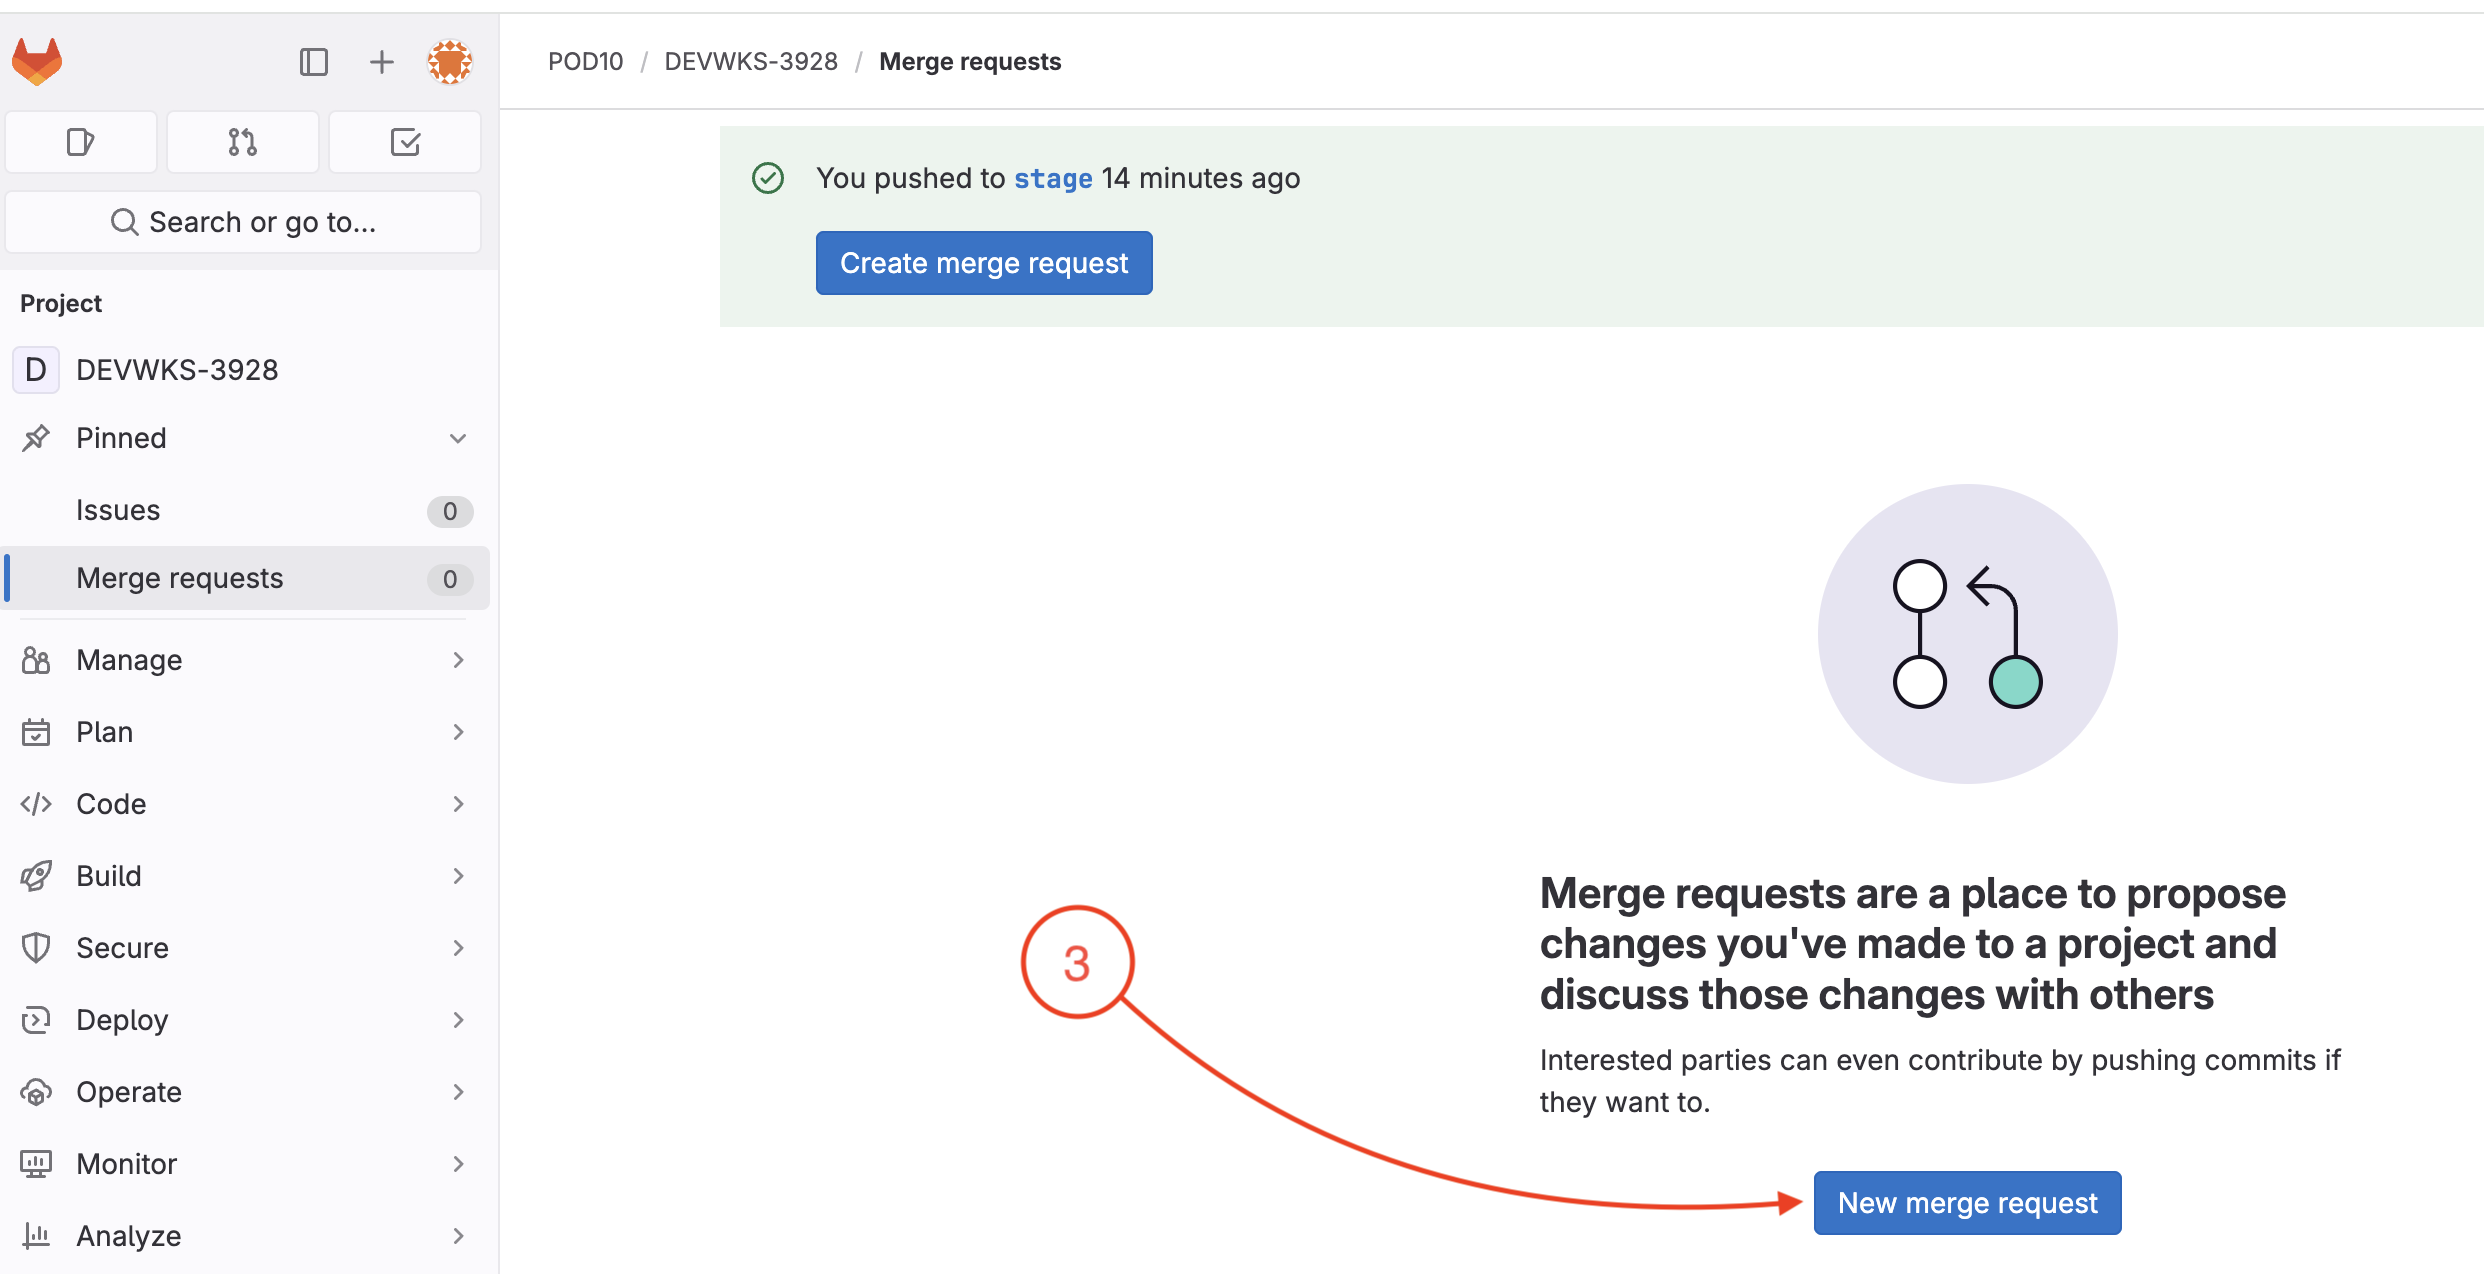This screenshot has width=2484, height=1274.
Task: Click the GitLab fox logo
Action: click(37, 62)
